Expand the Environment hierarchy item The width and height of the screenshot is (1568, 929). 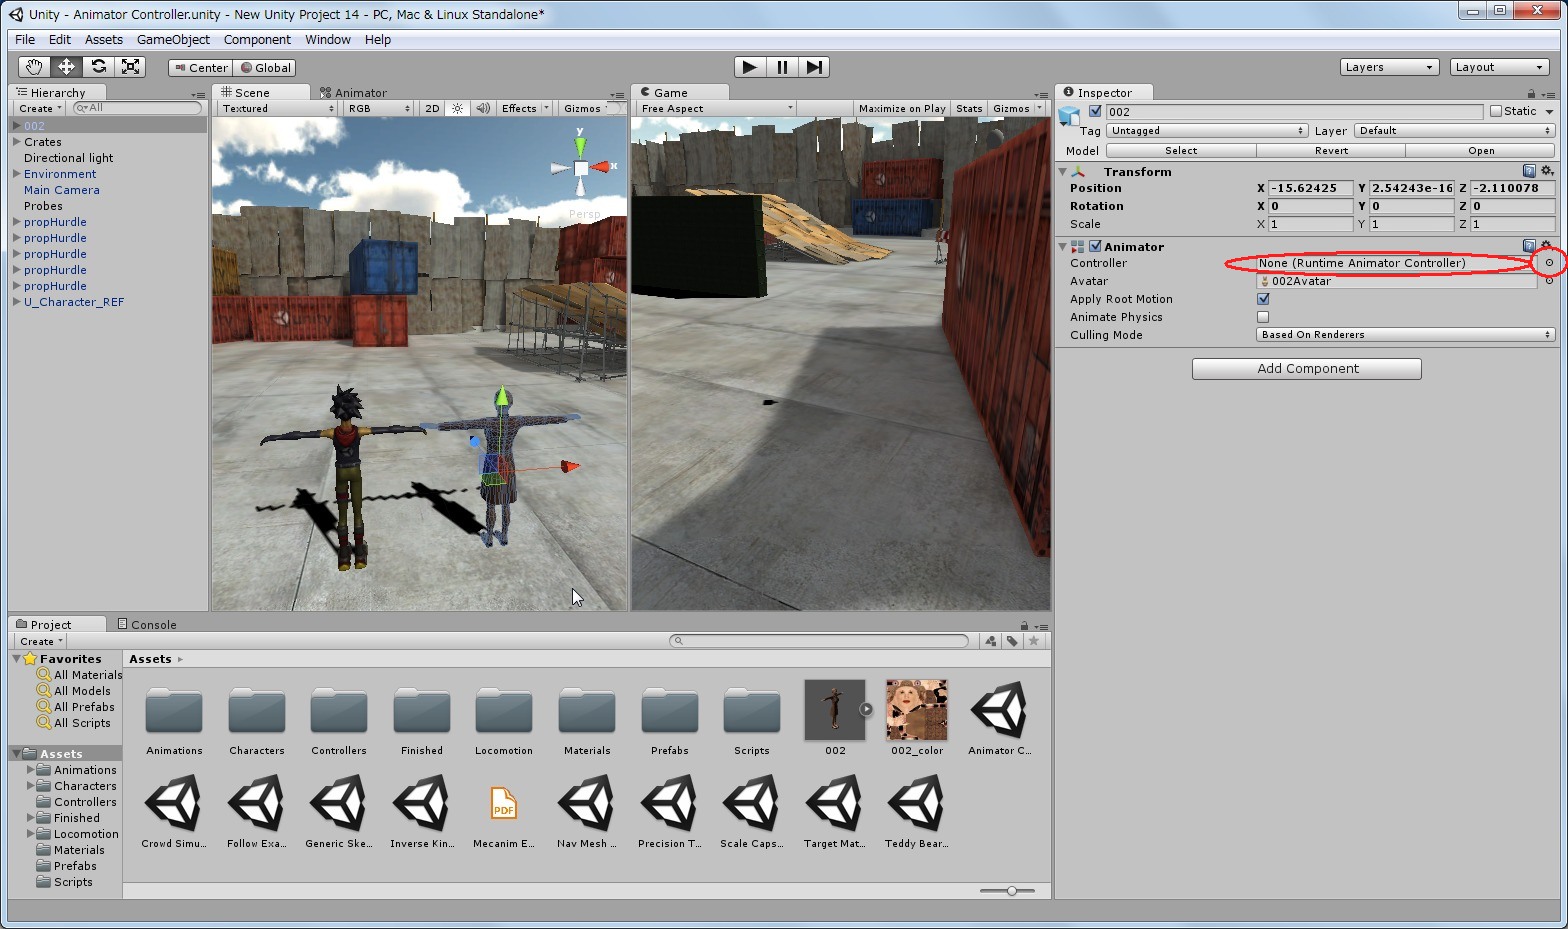(x=17, y=174)
